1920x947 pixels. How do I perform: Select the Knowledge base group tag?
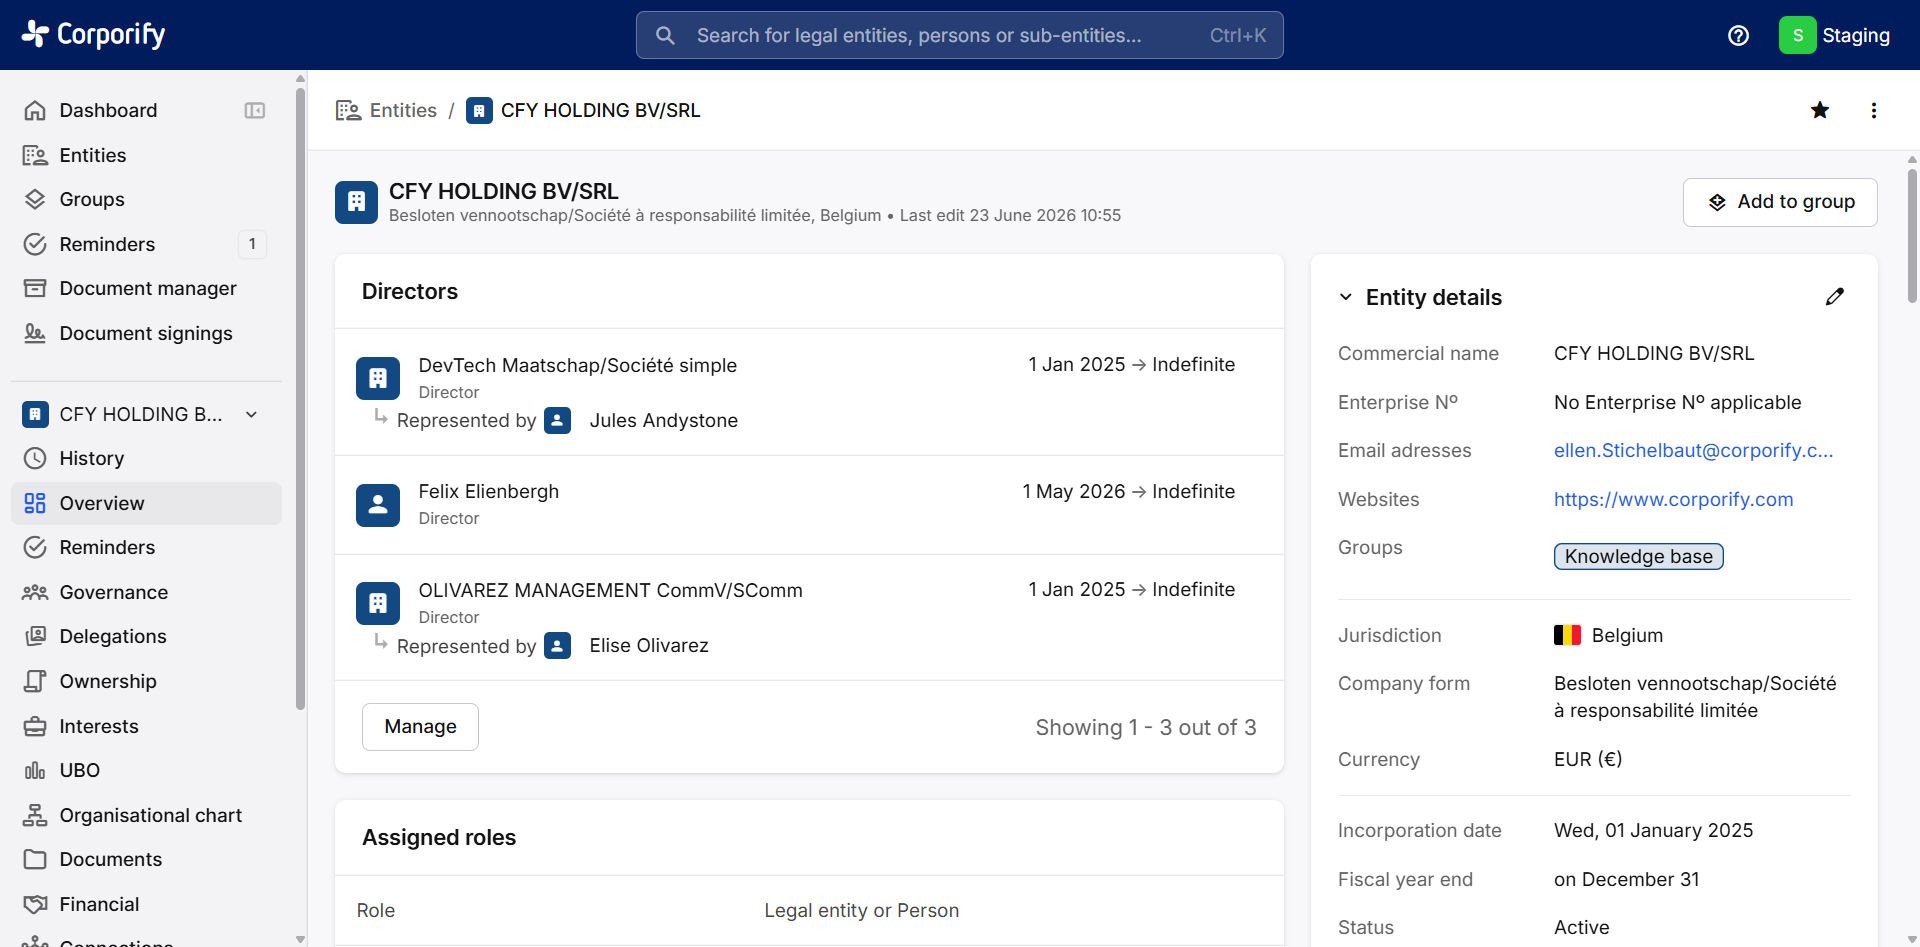(1638, 556)
